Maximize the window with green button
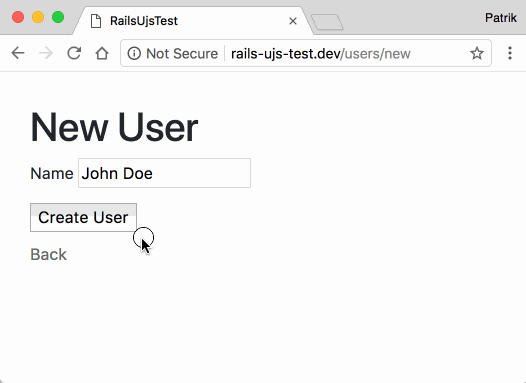Viewport: 526px width, 383px height. pyautogui.click(x=58, y=17)
